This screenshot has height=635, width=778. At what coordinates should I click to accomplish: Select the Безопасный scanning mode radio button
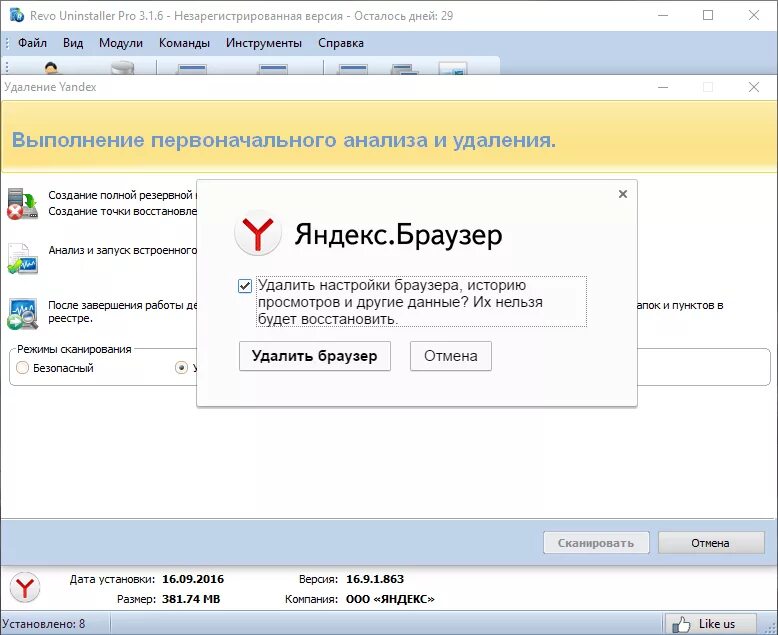[22, 368]
